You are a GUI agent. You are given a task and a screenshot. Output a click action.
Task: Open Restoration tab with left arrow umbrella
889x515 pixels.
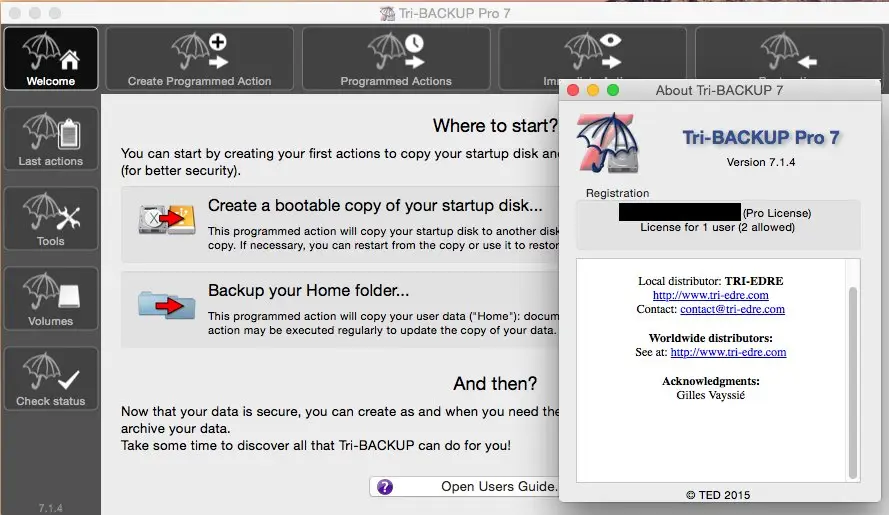(788, 54)
